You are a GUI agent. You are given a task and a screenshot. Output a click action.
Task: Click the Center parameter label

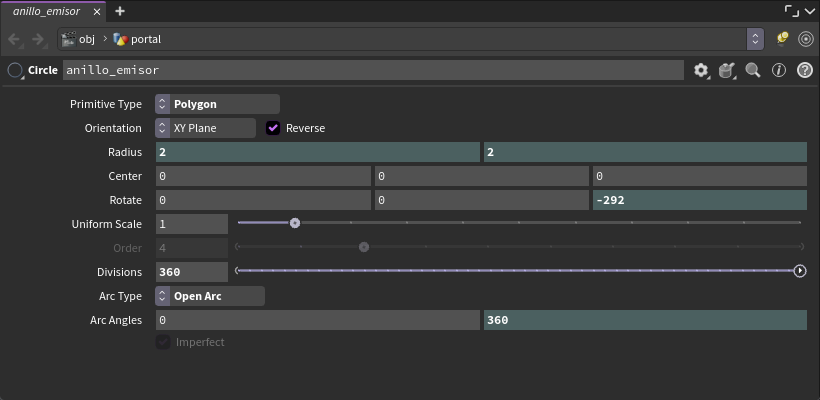(125, 176)
